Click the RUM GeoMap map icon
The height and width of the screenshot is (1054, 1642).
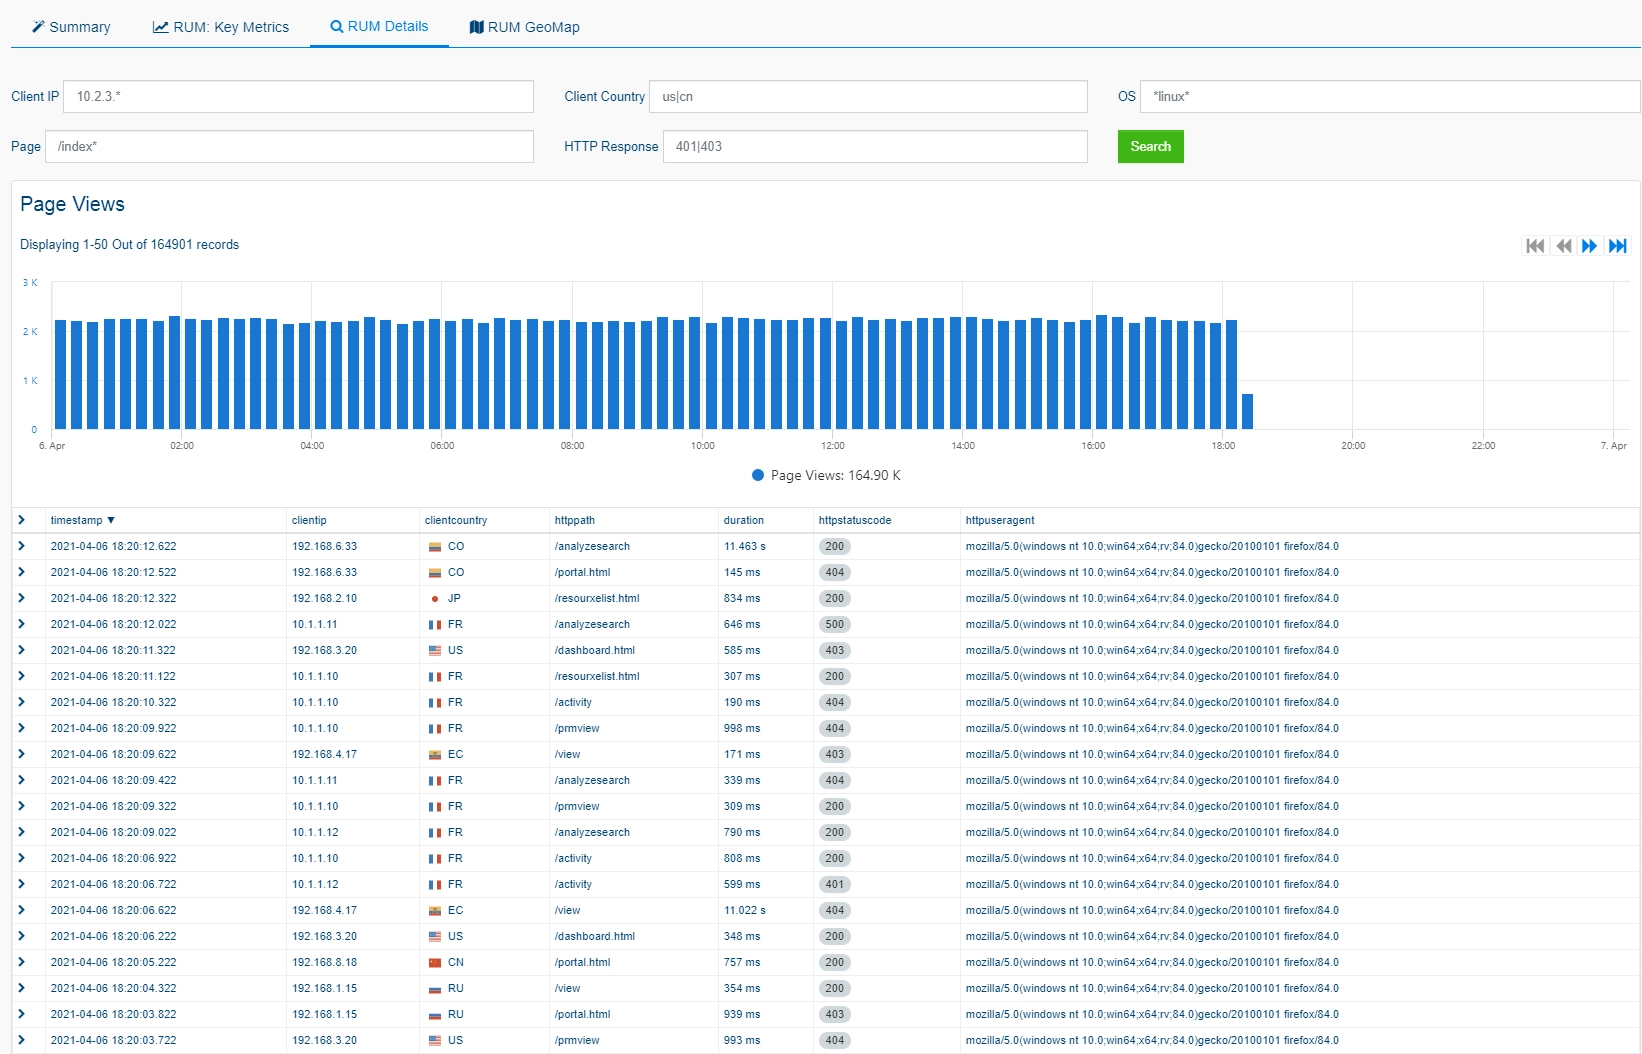[x=476, y=27]
